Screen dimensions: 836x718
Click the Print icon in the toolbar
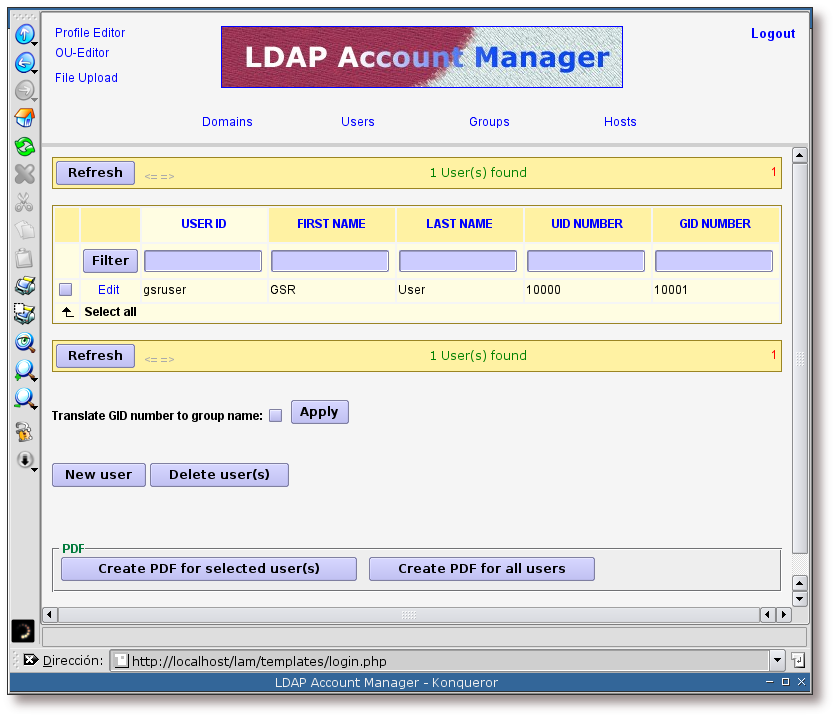pos(24,287)
